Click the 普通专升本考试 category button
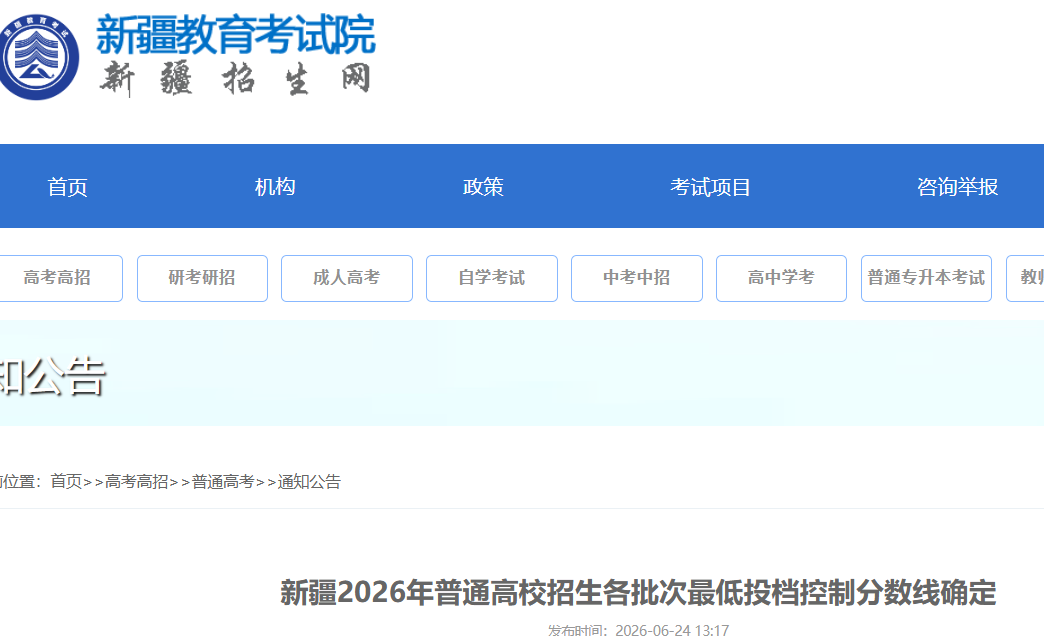 926,278
